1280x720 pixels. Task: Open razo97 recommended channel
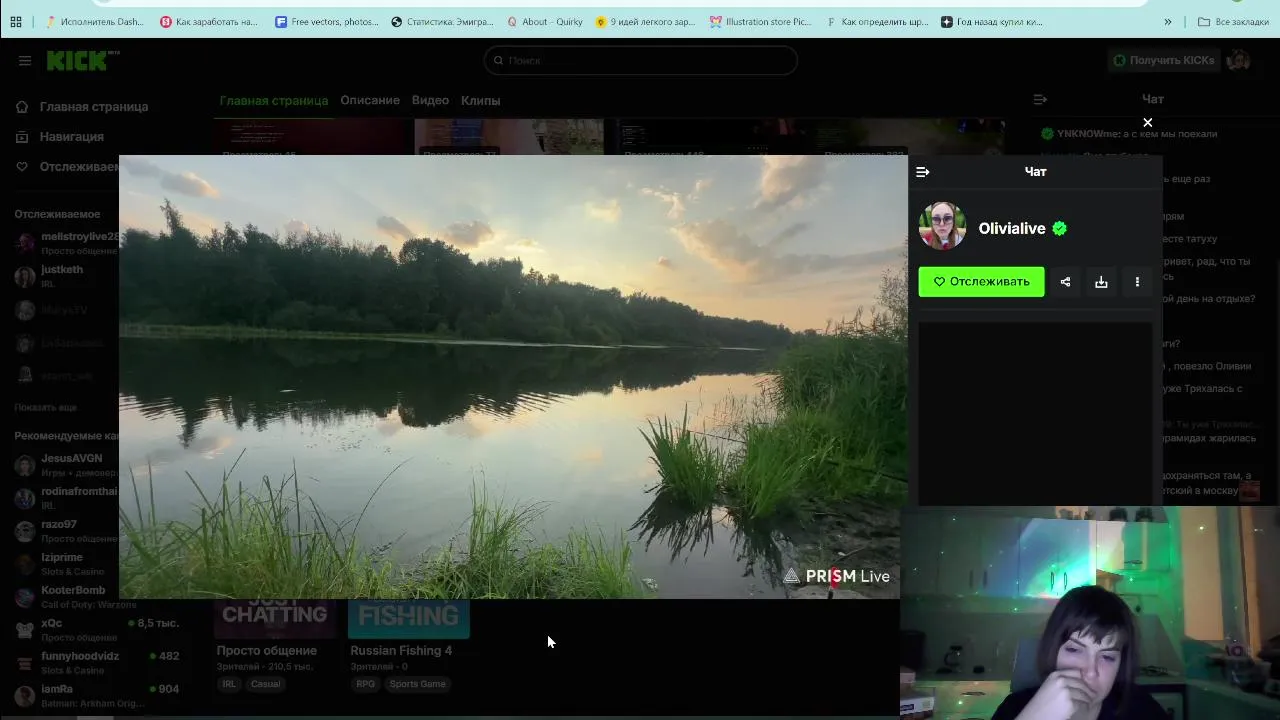[67, 531]
